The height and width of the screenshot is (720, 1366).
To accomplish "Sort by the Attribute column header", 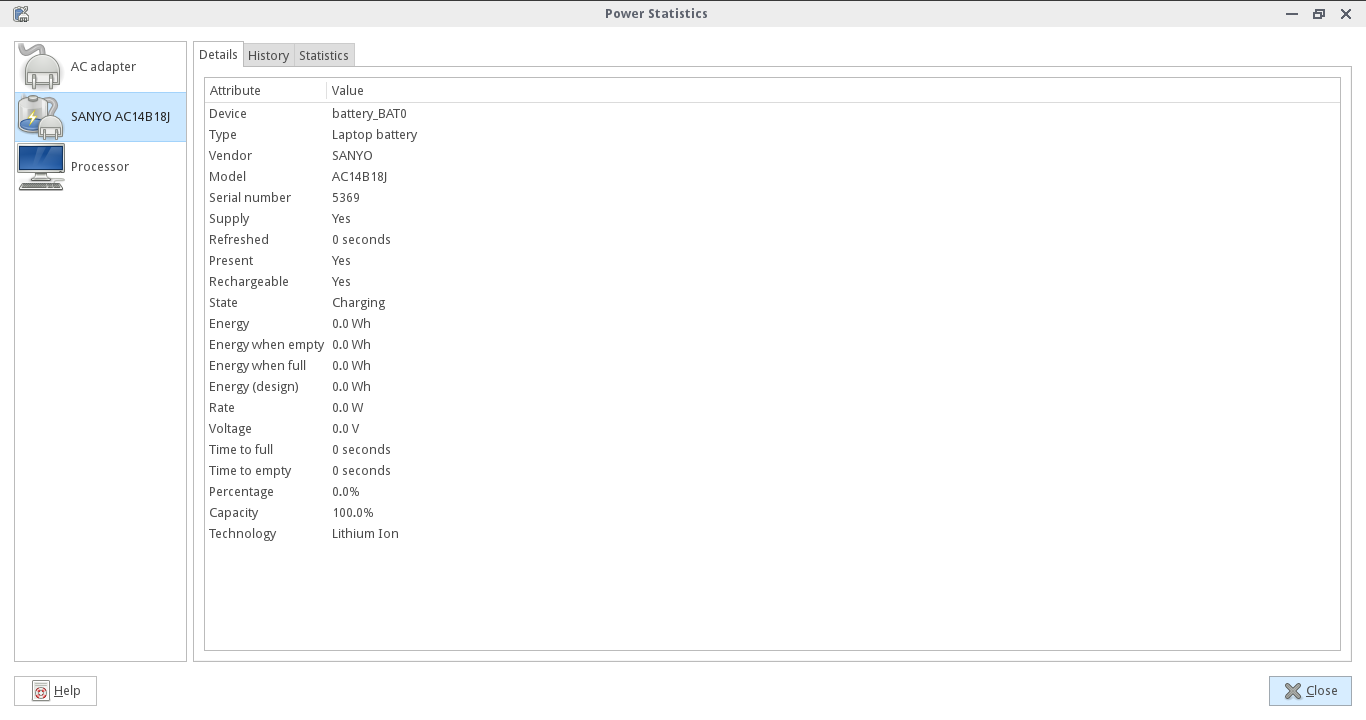I will (x=266, y=91).
